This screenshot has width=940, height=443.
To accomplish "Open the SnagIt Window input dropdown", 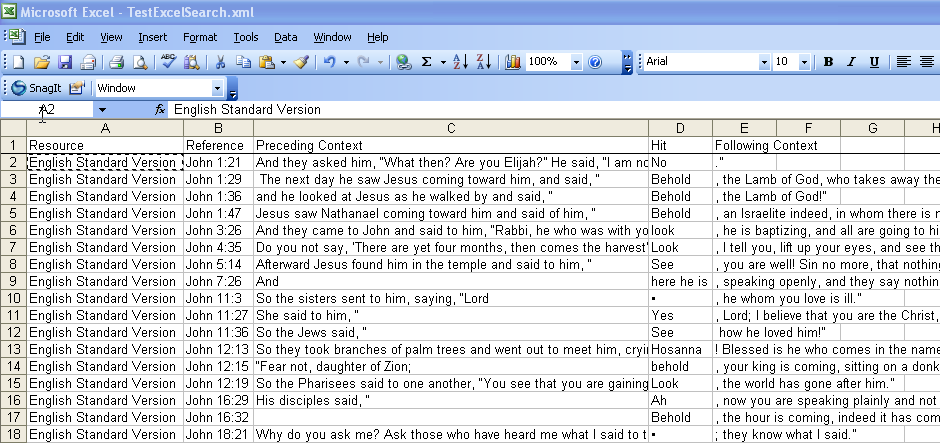I will tap(217, 89).
